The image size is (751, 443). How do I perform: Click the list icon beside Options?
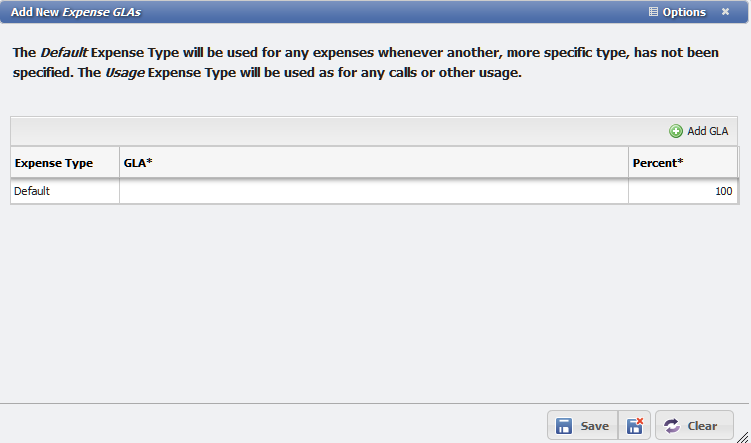[653, 12]
